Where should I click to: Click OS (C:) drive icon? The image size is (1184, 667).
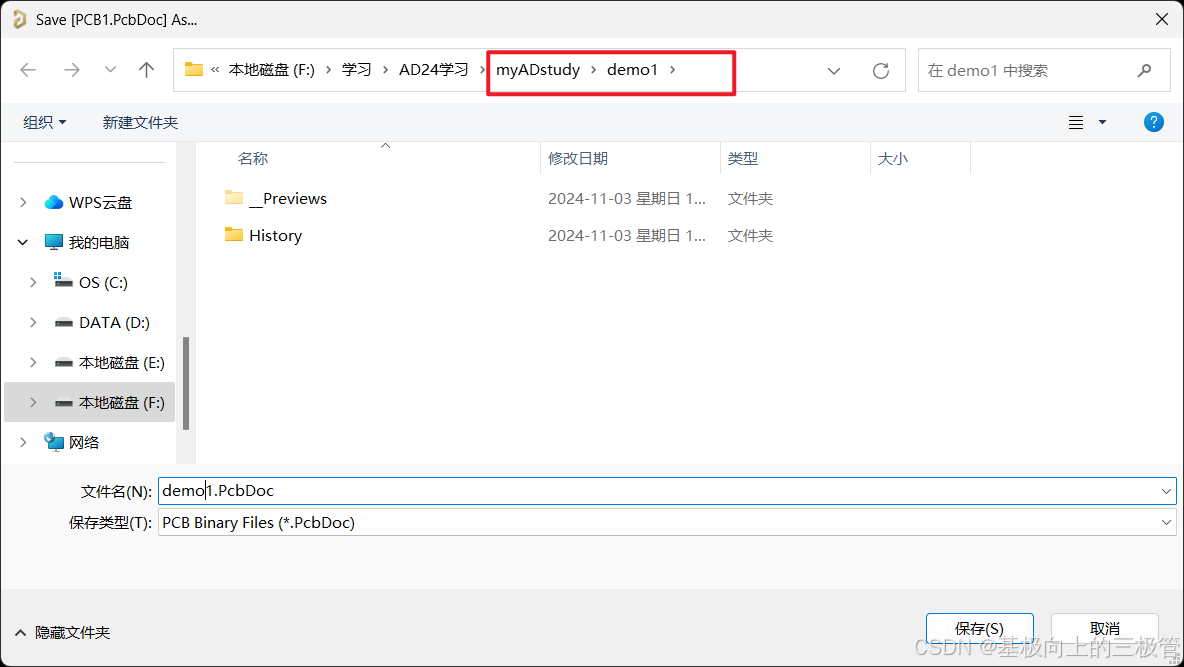63,281
